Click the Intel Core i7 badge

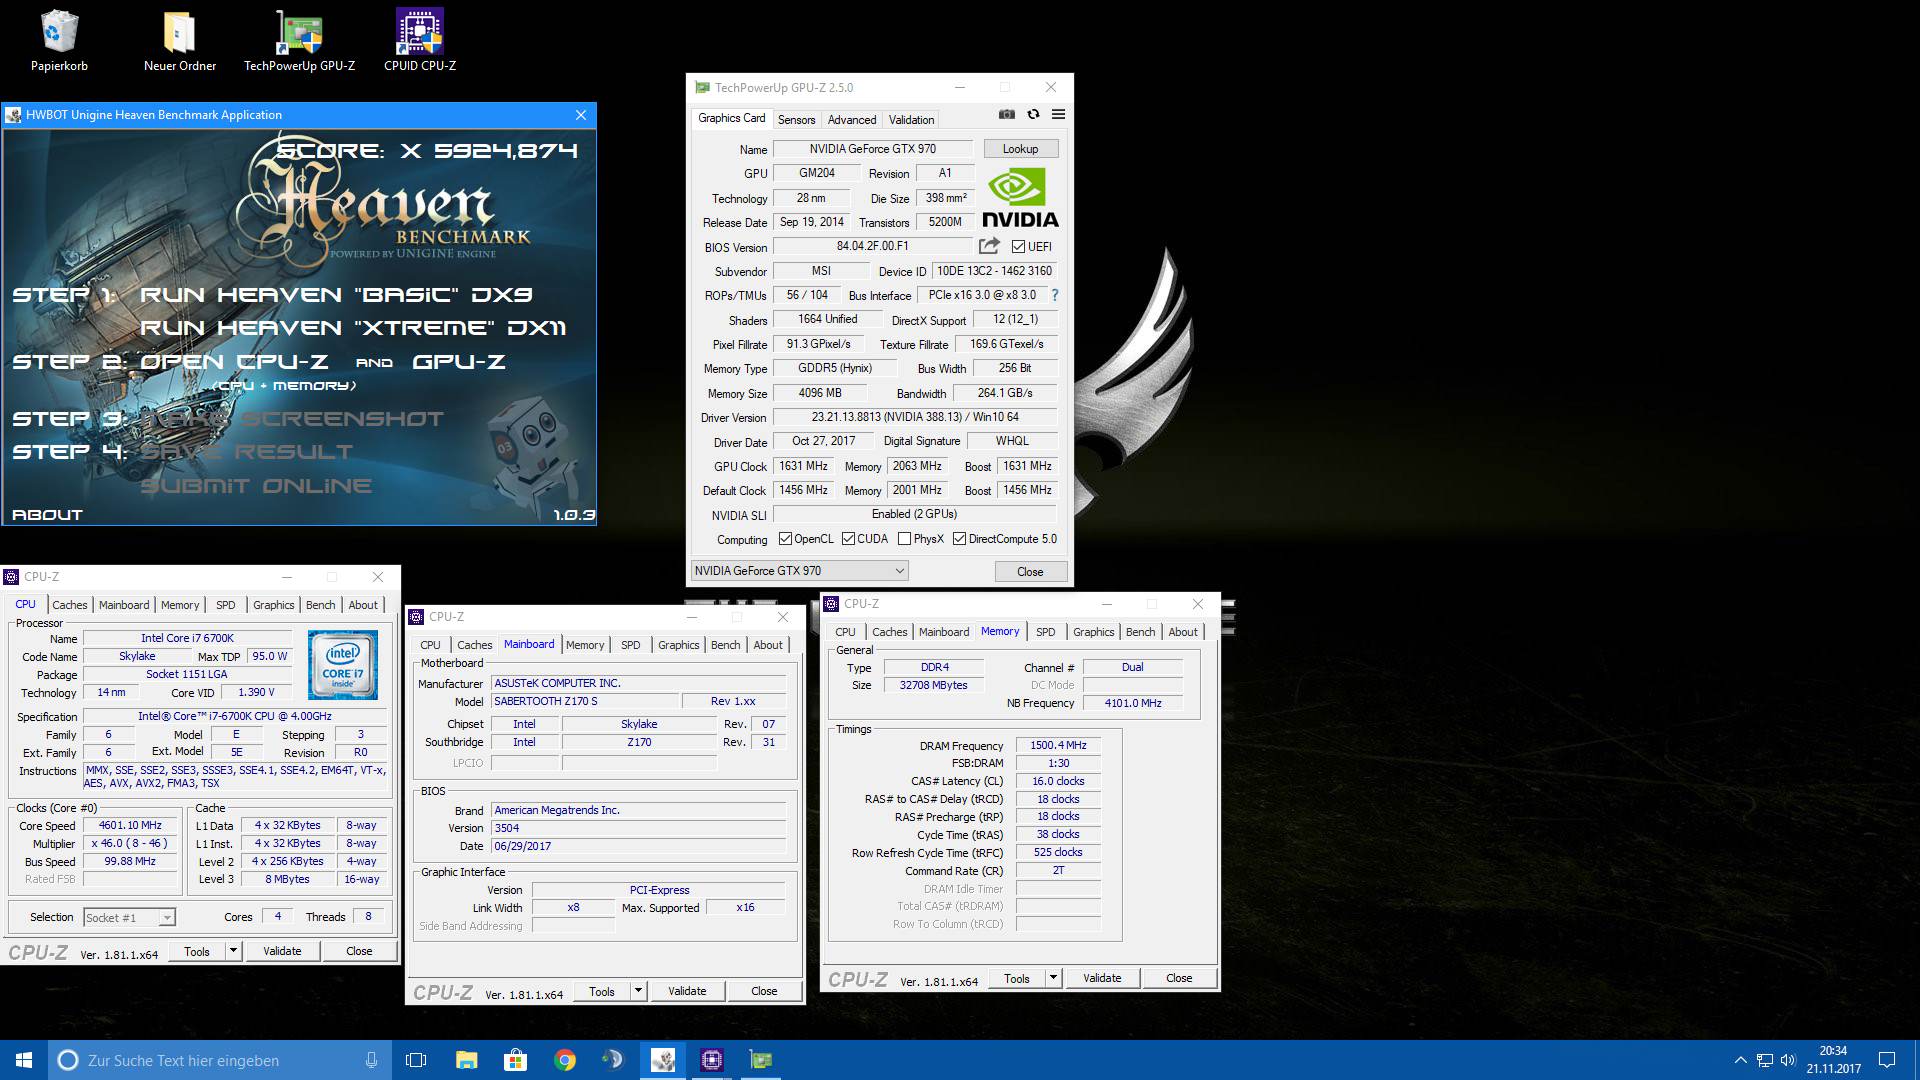[x=342, y=664]
